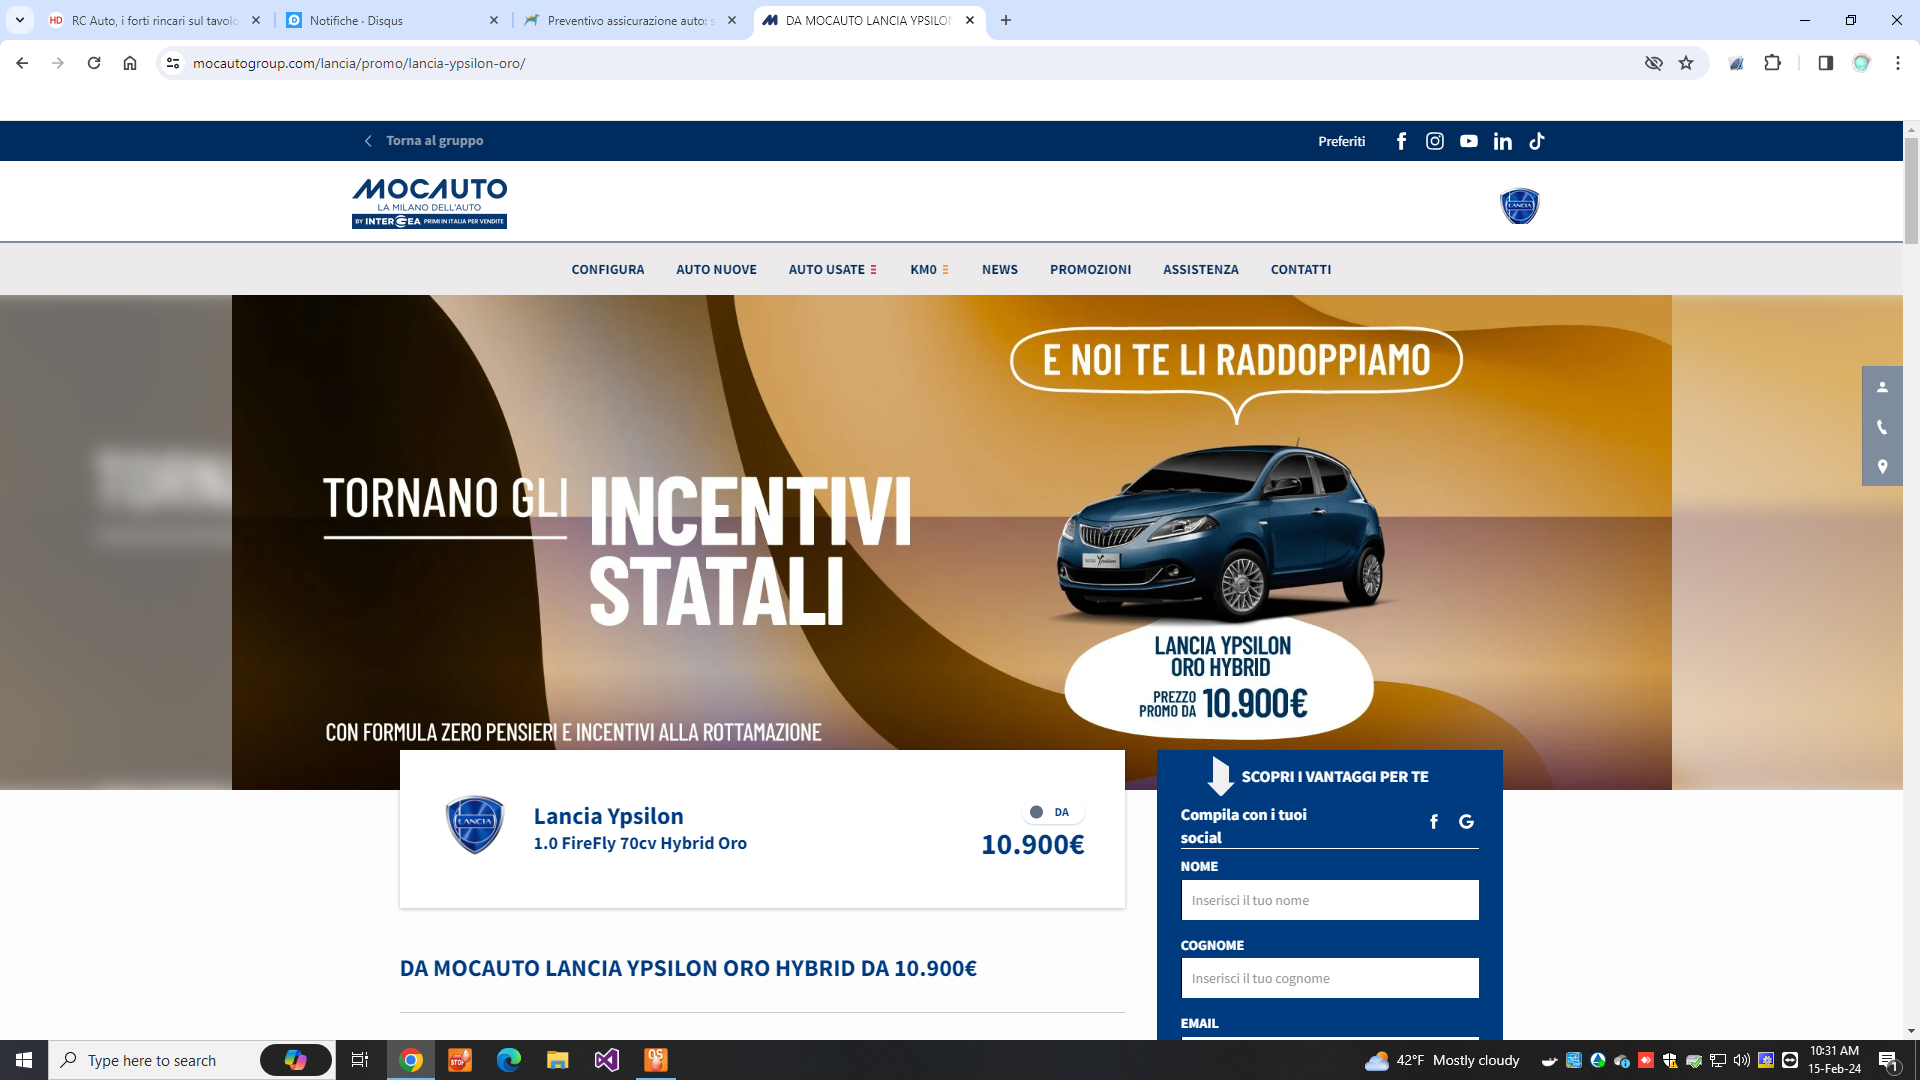Open the Chrome profile avatar

(x=1861, y=63)
